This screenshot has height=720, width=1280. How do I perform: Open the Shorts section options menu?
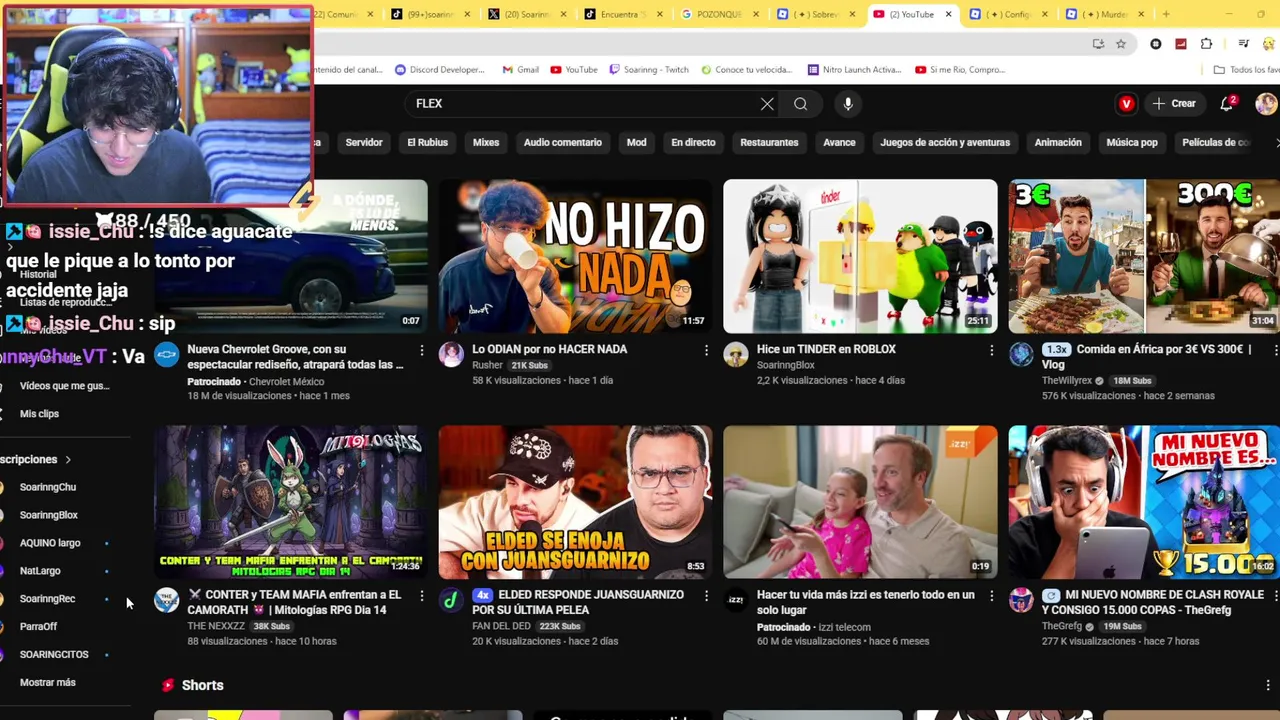coord(1268,686)
